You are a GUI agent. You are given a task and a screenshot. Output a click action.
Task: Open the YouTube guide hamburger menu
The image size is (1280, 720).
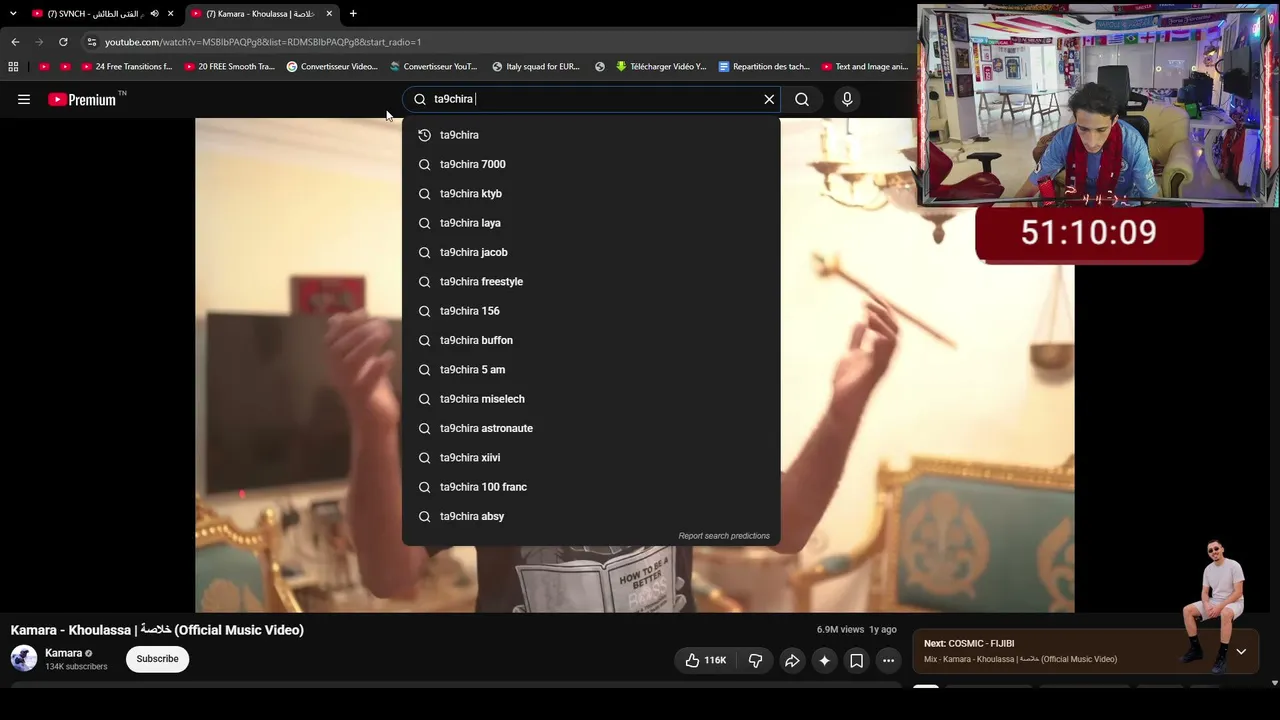[x=24, y=99]
